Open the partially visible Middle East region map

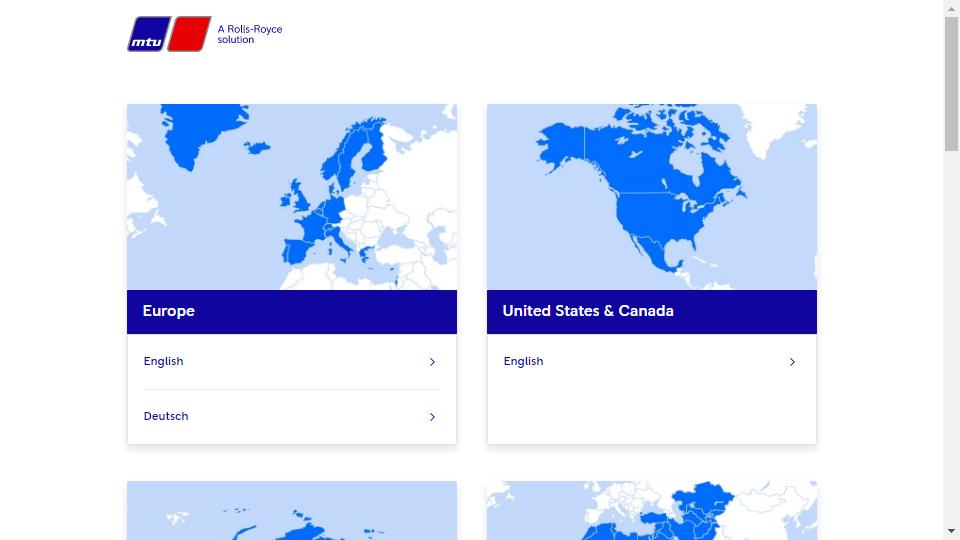(651, 511)
